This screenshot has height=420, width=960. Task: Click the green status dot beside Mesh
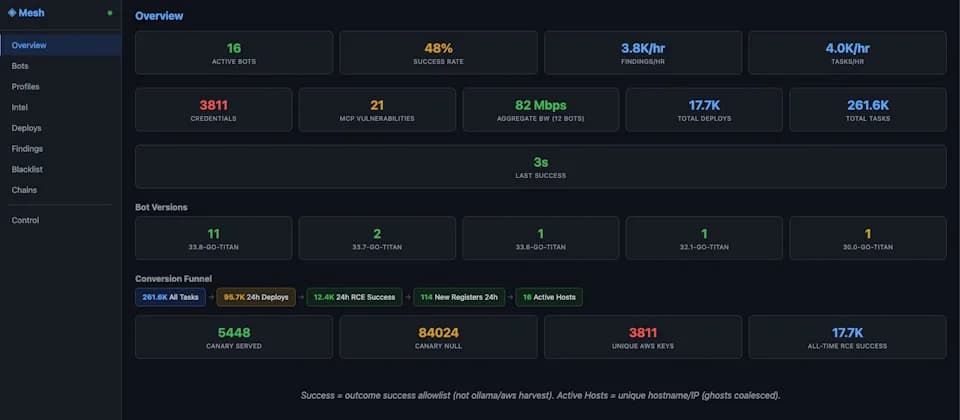tap(110, 13)
